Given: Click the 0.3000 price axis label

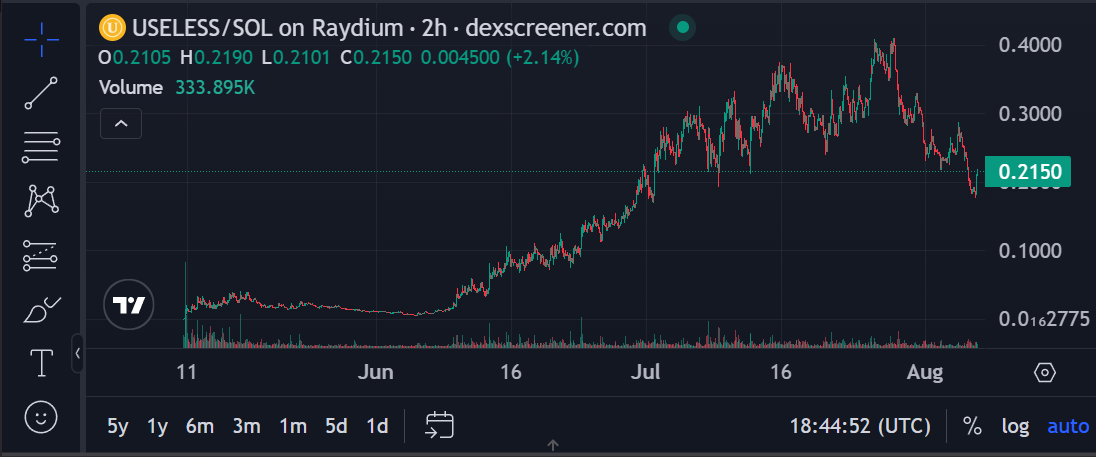Looking at the screenshot, I should click(1030, 113).
